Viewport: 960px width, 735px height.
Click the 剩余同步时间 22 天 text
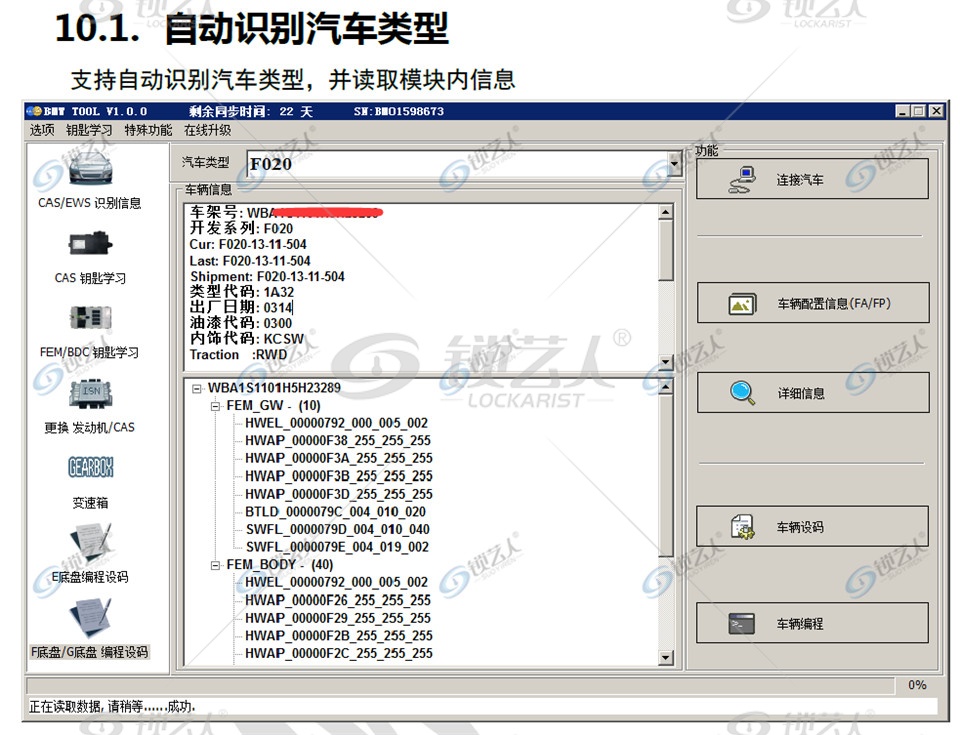pos(250,111)
